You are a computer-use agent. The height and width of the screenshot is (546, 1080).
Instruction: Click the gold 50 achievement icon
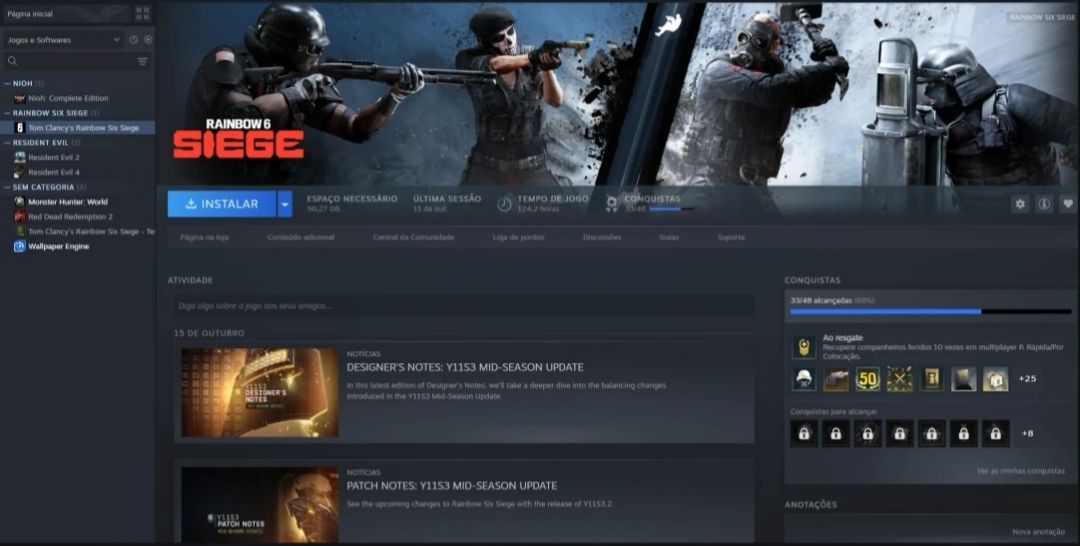[x=868, y=379]
